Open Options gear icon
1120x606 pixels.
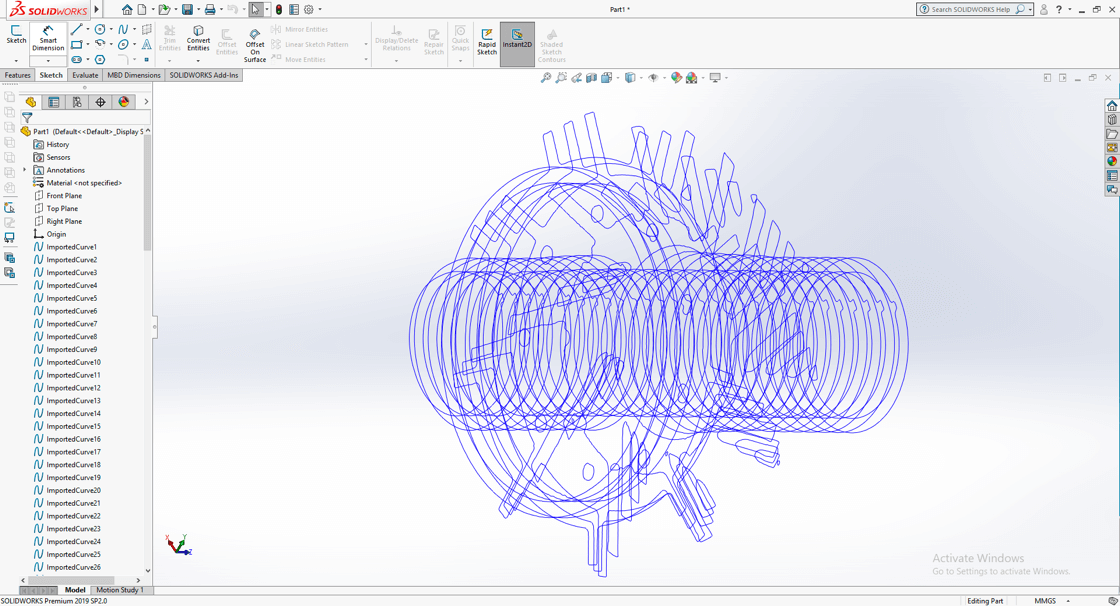(309, 9)
